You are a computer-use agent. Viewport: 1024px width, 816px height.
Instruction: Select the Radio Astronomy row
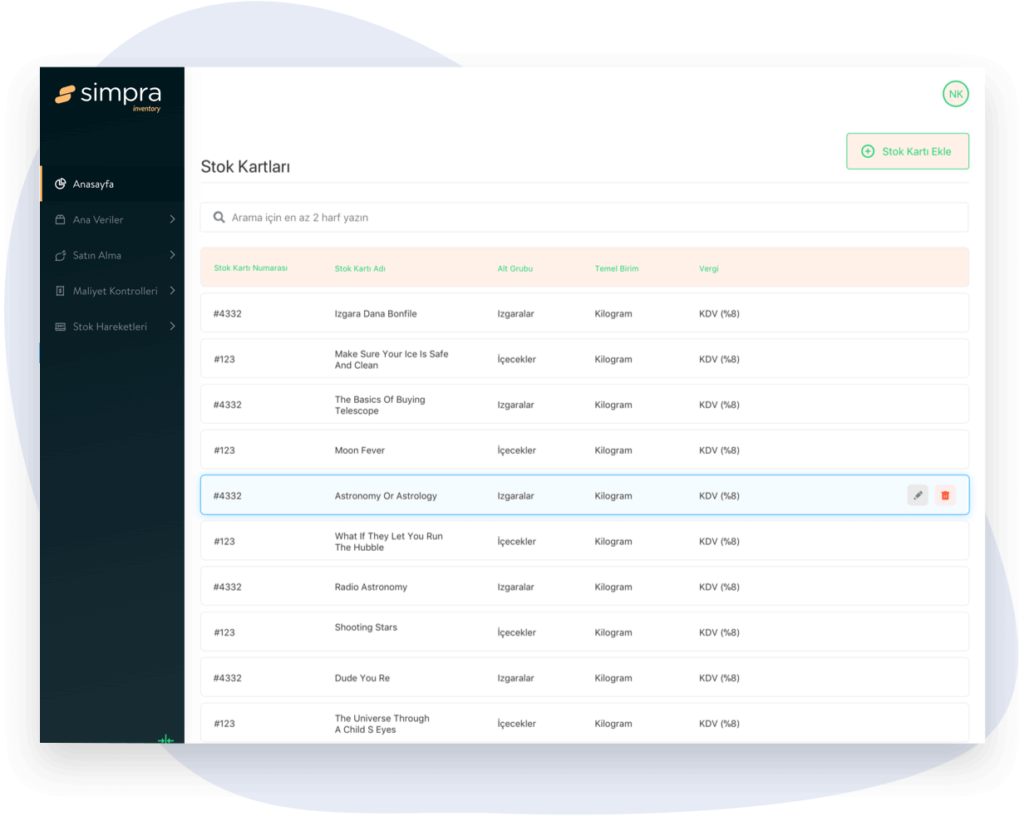584,587
